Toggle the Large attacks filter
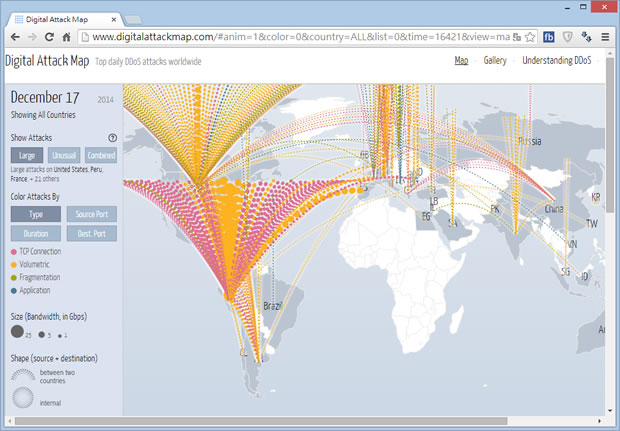The height and width of the screenshot is (431, 620). pyautogui.click(x=28, y=156)
